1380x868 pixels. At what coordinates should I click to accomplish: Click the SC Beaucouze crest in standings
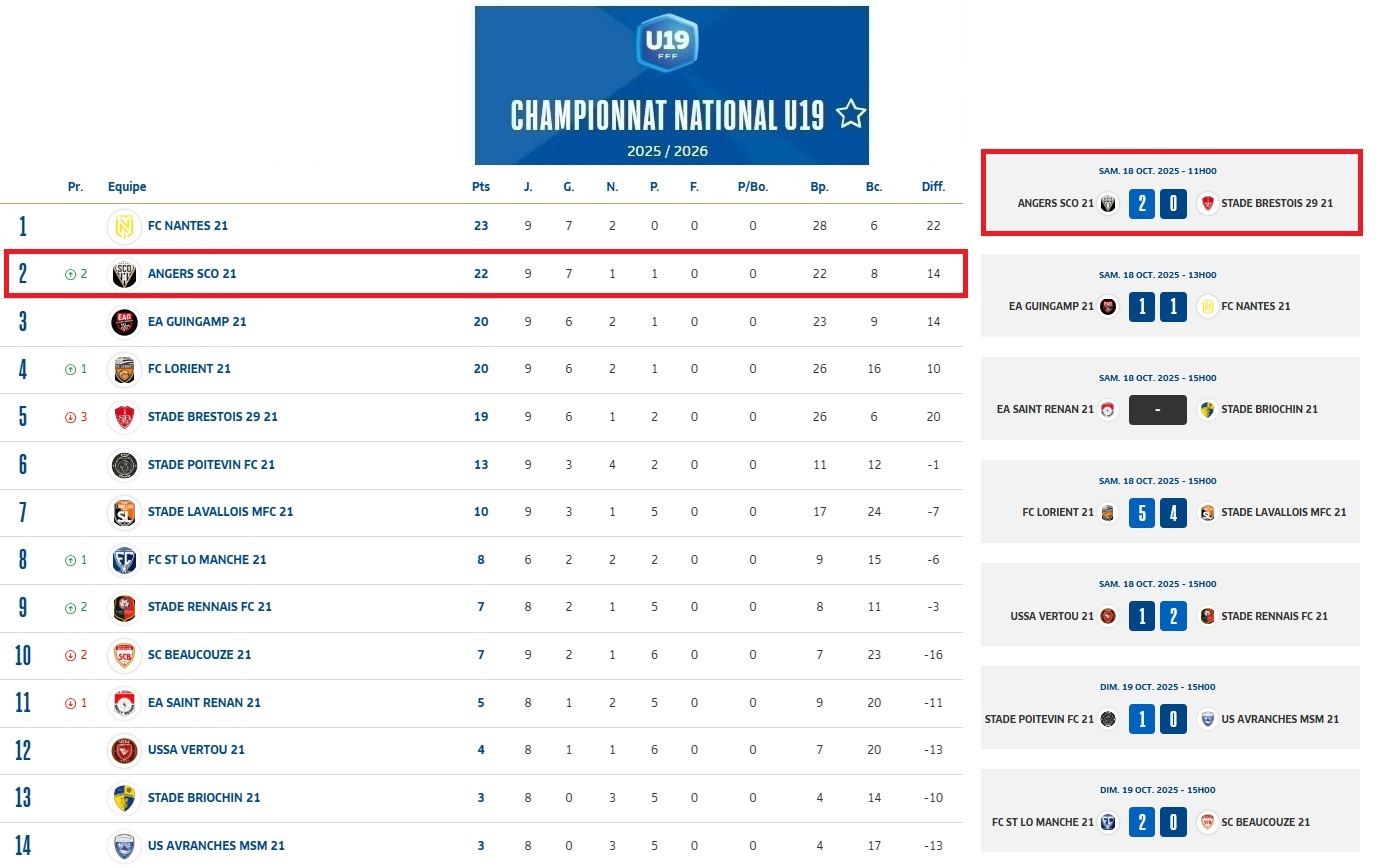[124, 655]
